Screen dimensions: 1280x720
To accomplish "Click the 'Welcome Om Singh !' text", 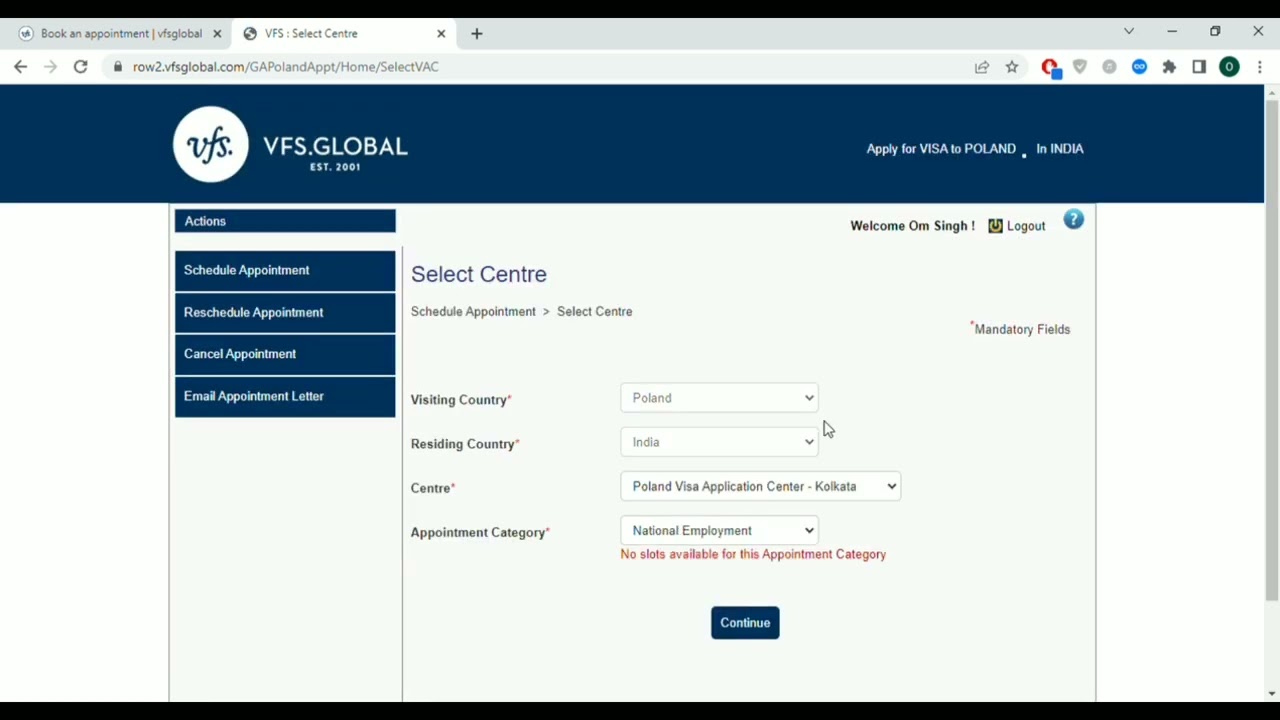I will point(912,226).
